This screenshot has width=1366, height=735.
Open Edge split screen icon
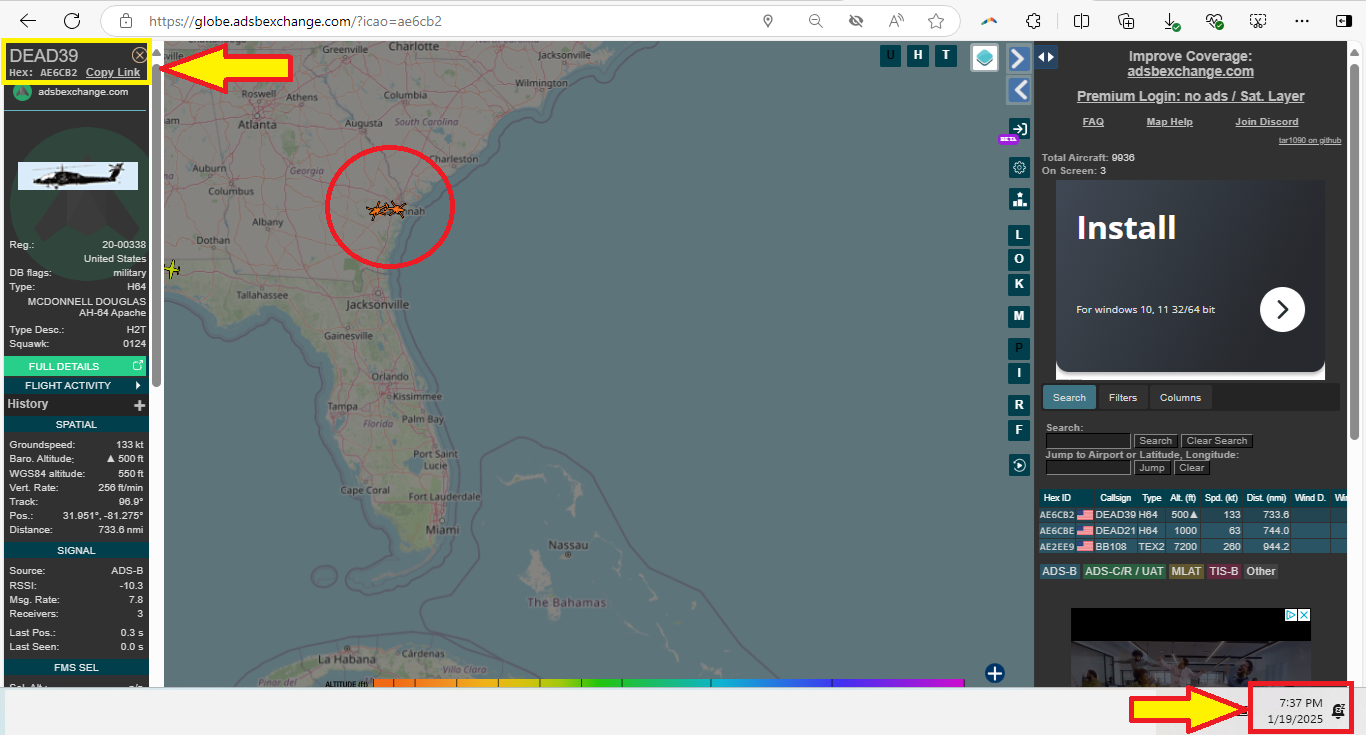1081,21
